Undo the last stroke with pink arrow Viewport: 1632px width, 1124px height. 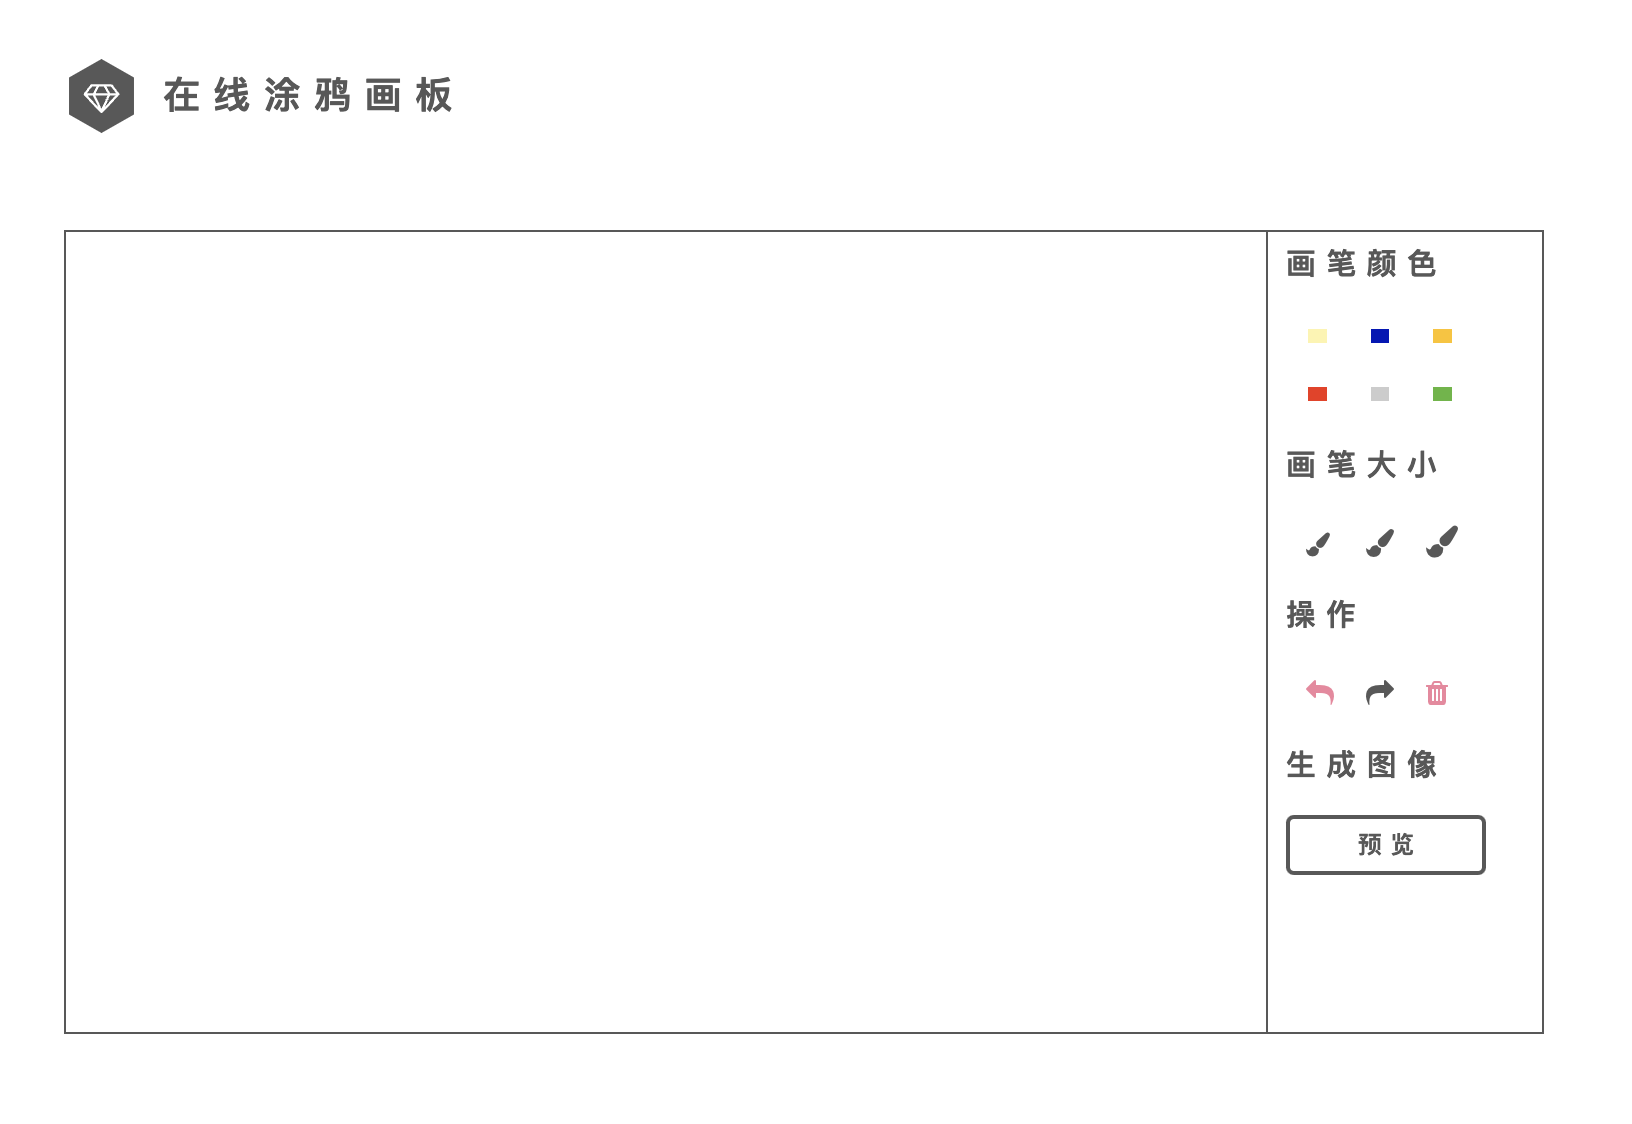pos(1320,692)
